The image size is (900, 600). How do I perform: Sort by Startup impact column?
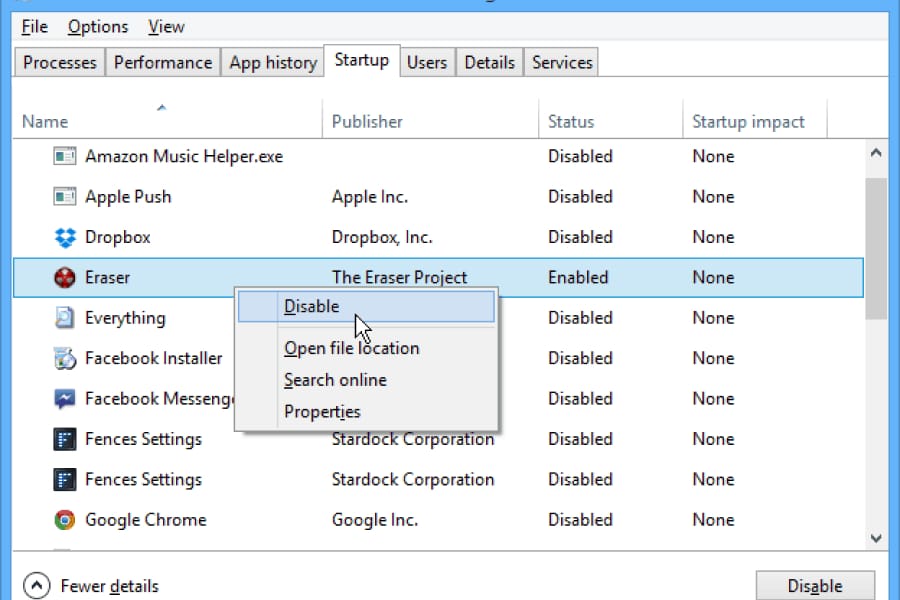coord(748,122)
